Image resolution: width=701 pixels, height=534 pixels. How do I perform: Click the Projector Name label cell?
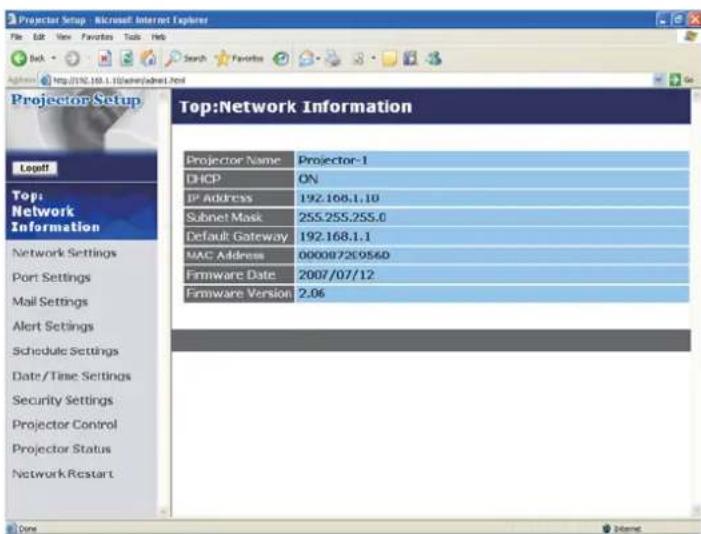coord(239,160)
